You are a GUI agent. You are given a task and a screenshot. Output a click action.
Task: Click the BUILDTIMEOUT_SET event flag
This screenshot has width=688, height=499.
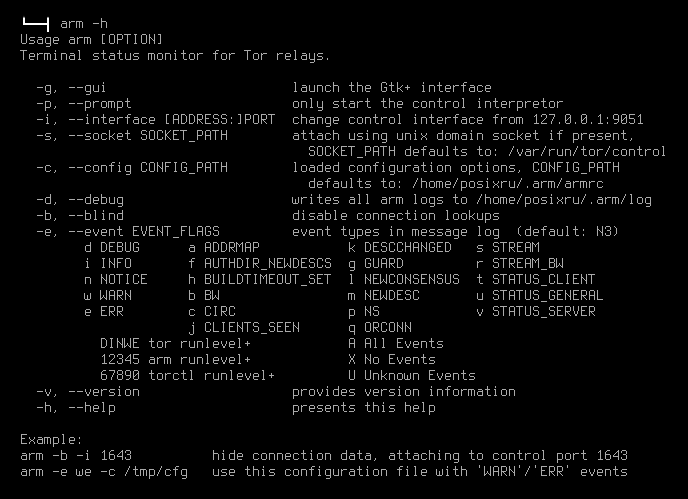260,280
